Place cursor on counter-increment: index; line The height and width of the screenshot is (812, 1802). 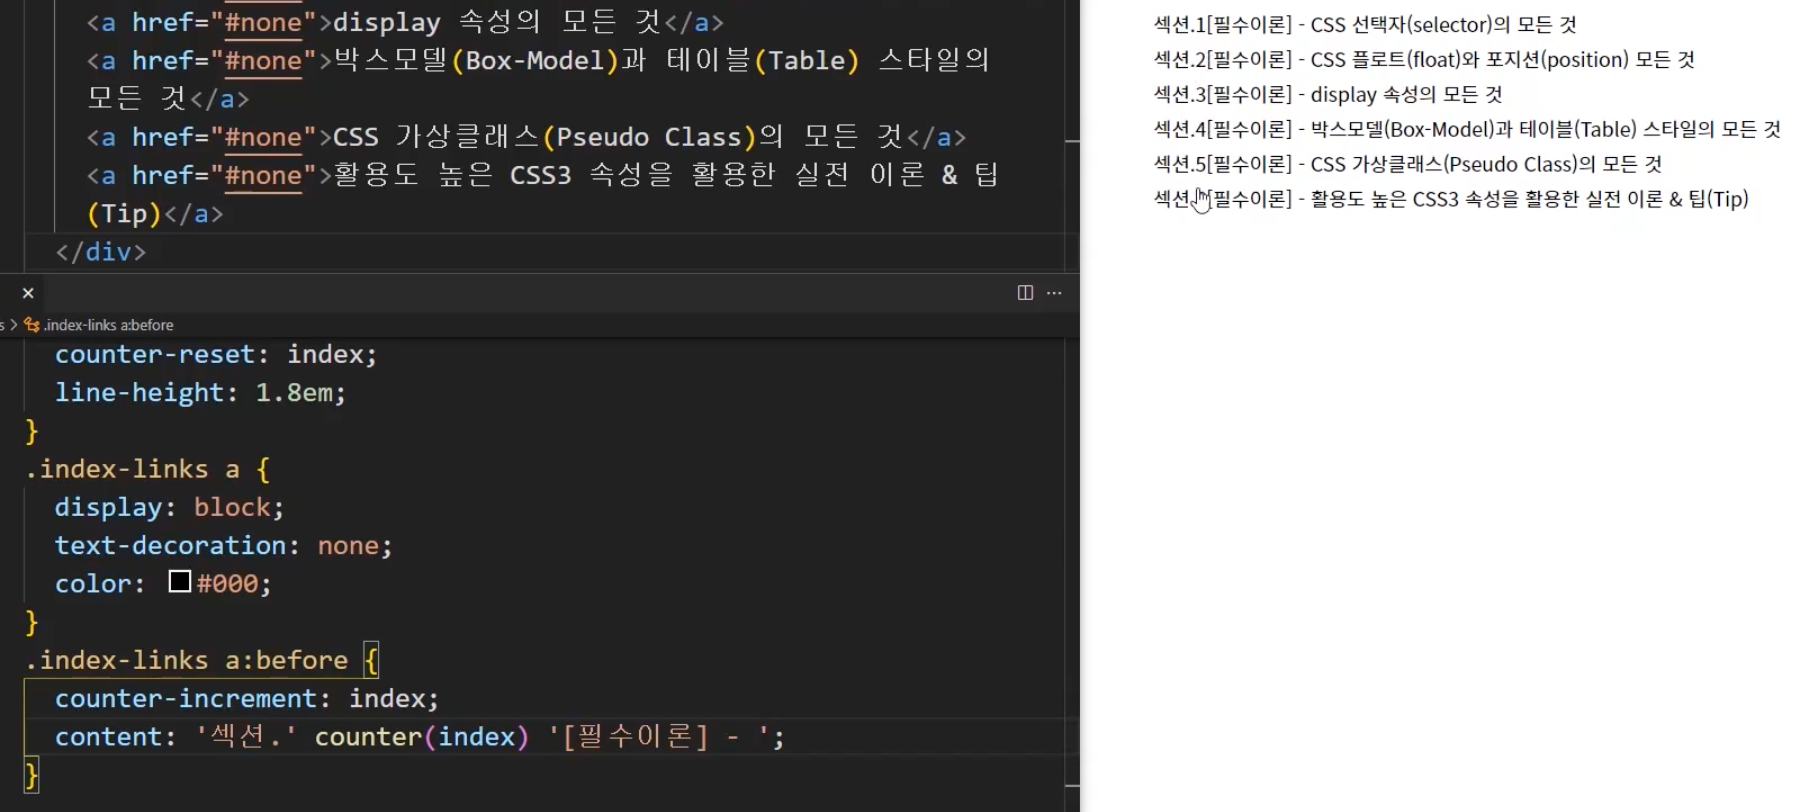pyautogui.click(x=246, y=698)
